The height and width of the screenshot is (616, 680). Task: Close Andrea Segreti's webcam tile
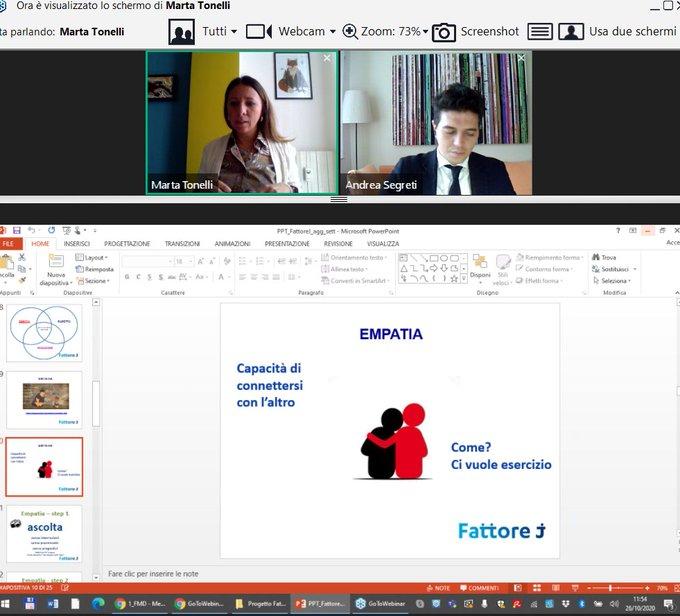pos(521,58)
